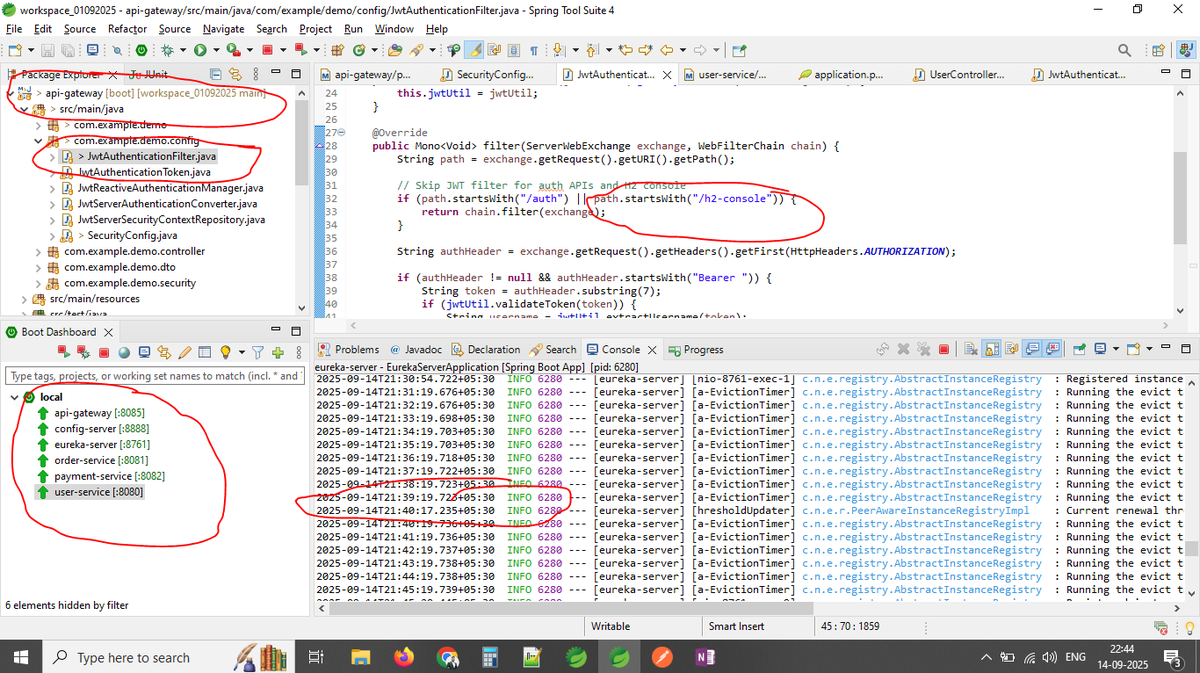
Task: Click console Pin Console icon
Action: point(1080,350)
